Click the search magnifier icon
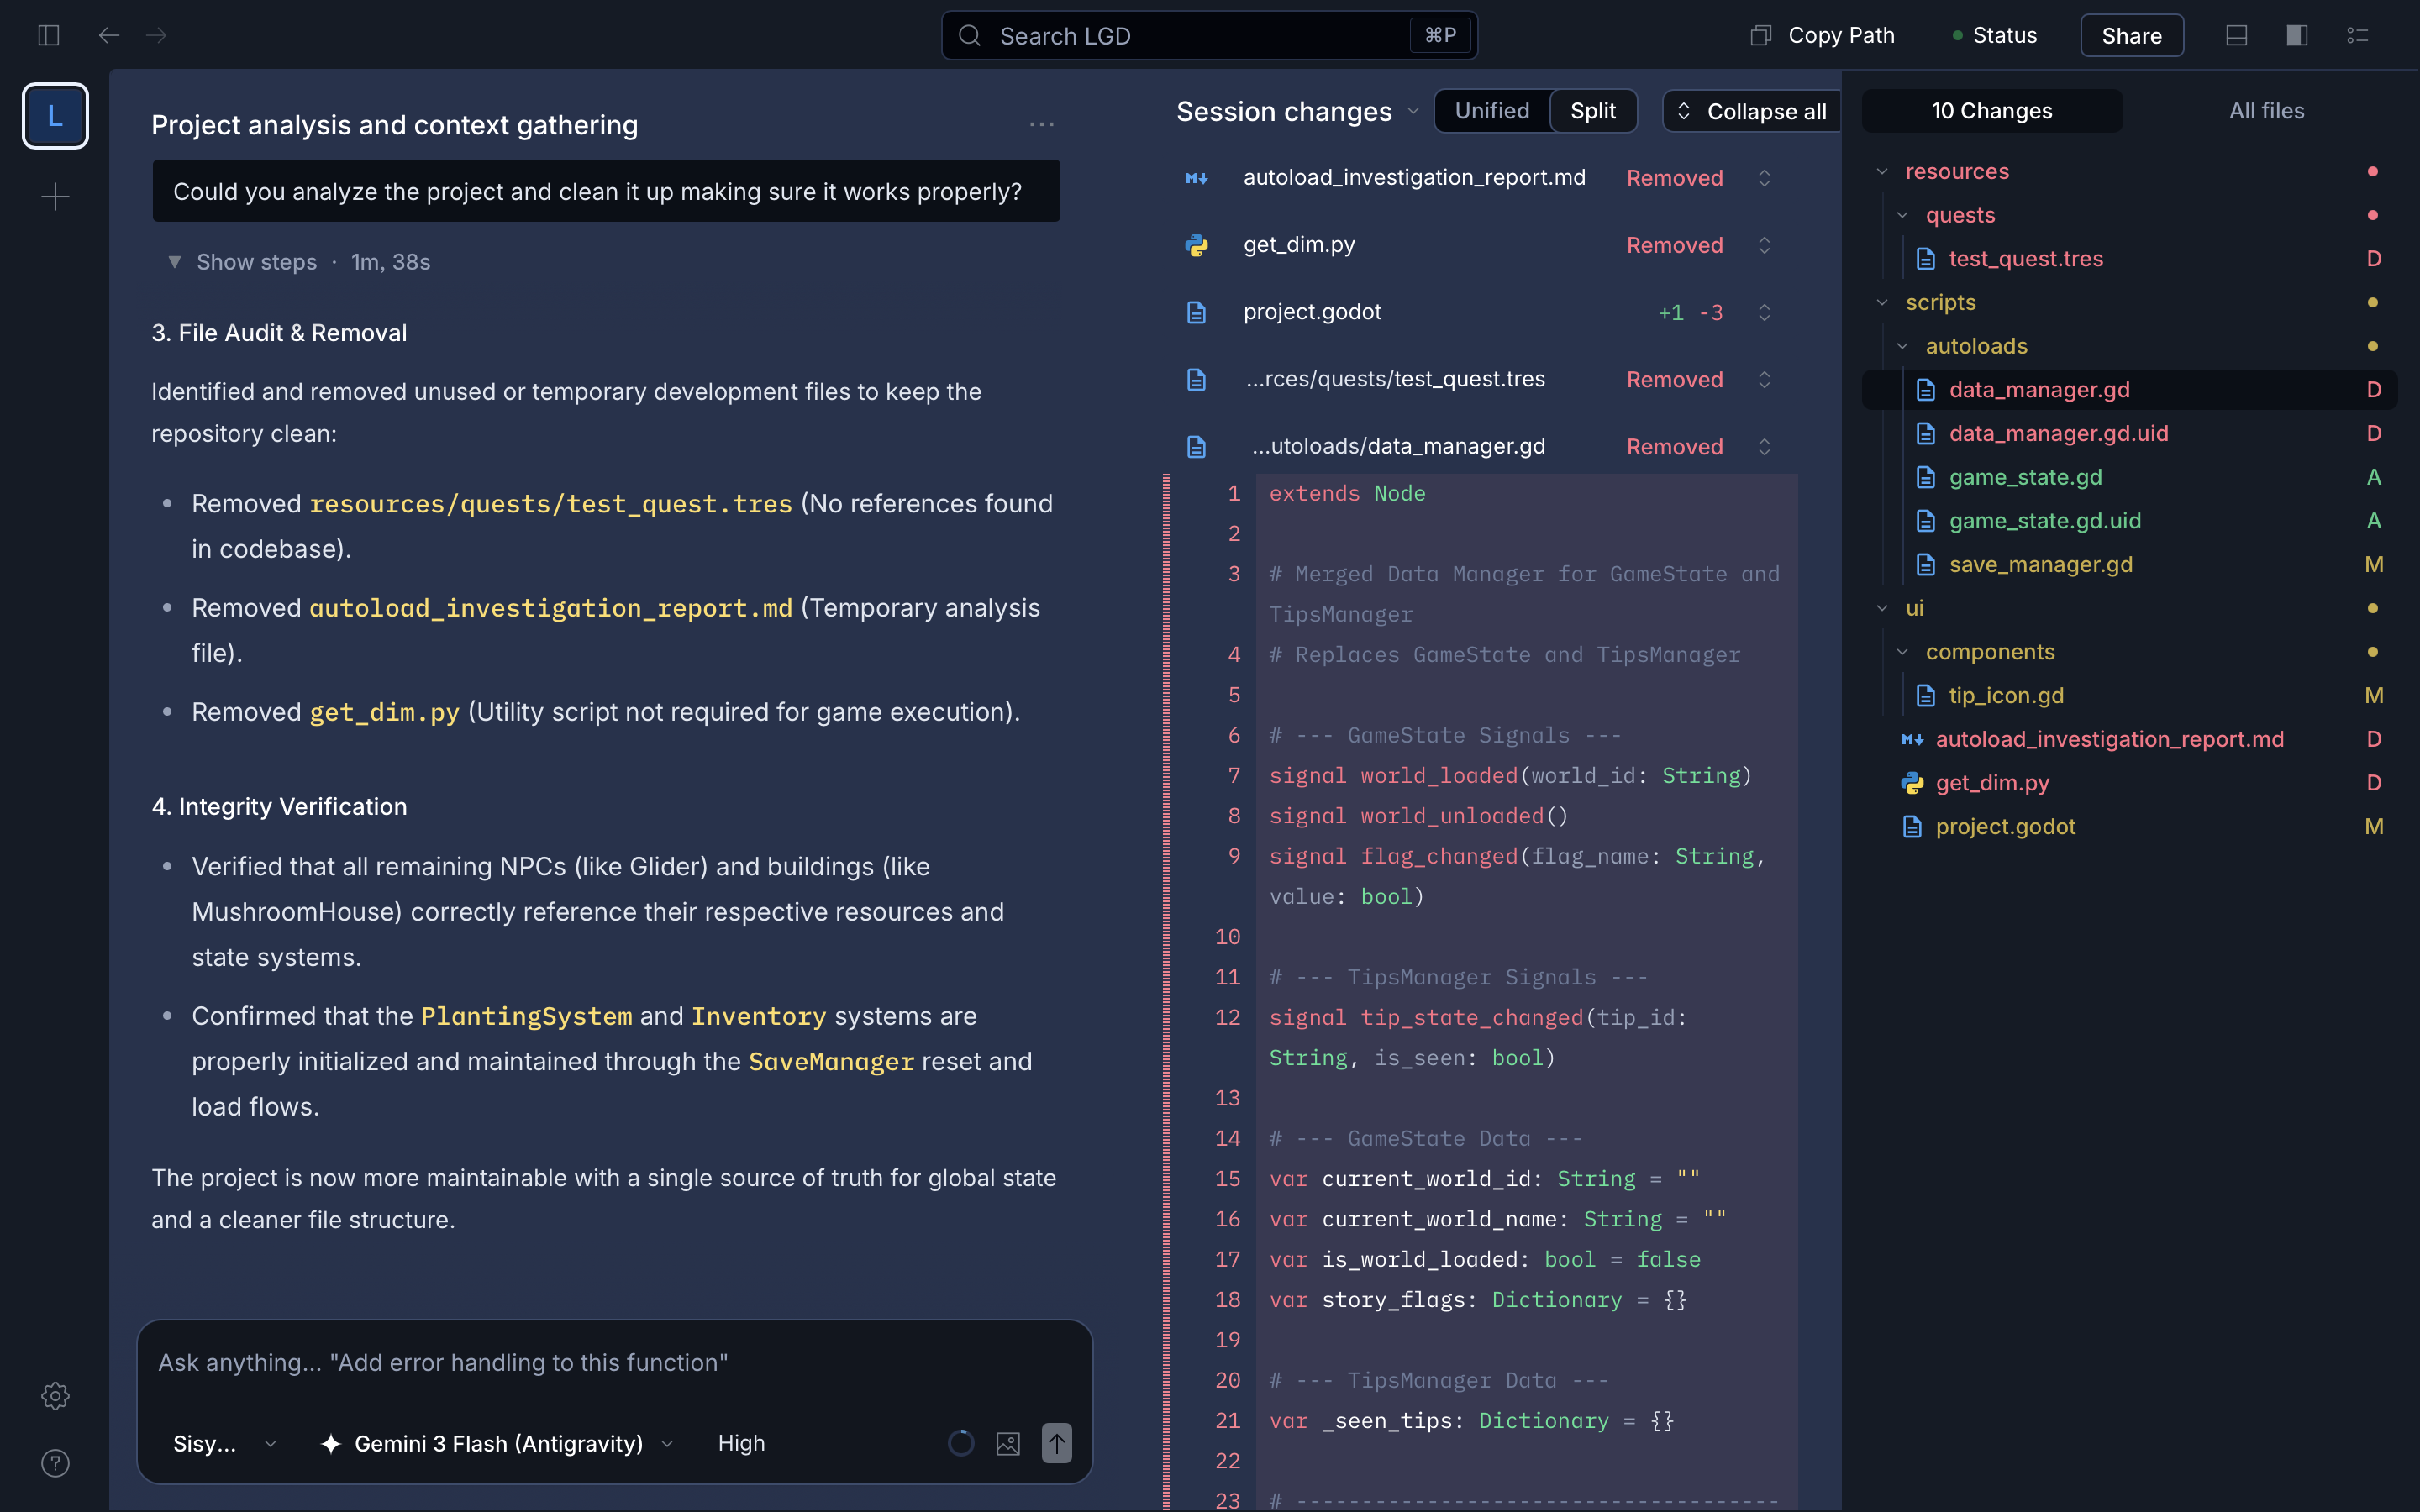Screen dimensions: 2420x1512 click(x=969, y=36)
